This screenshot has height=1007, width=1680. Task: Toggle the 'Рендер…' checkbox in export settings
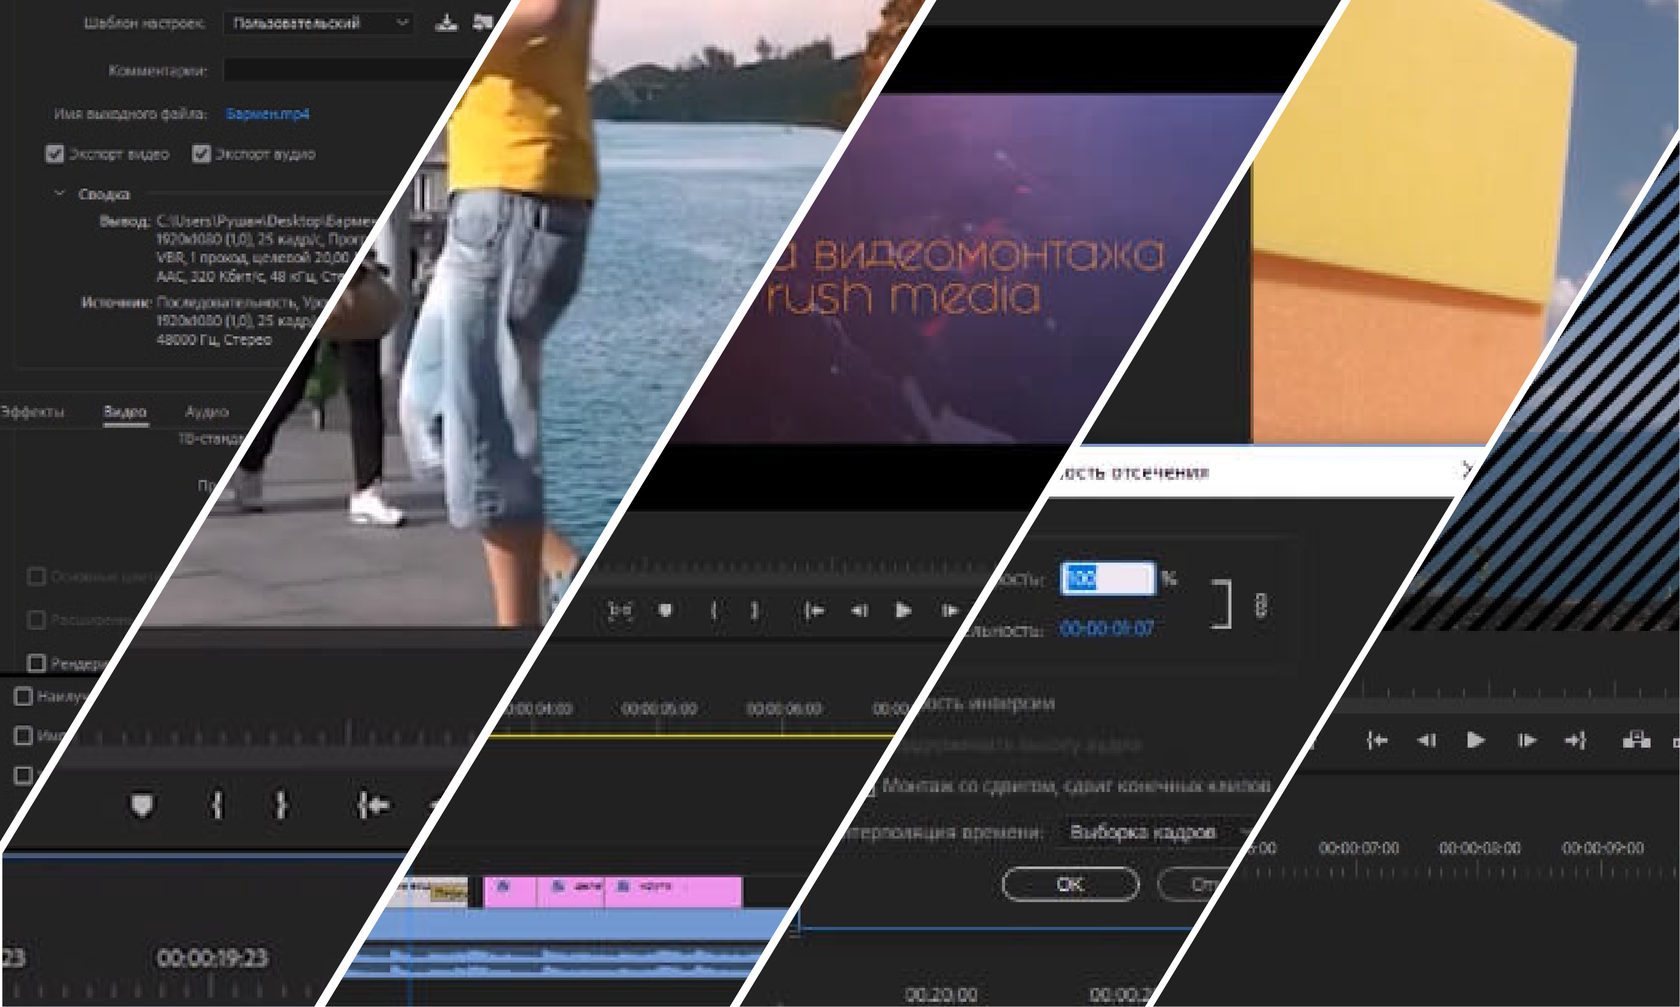click(37, 662)
